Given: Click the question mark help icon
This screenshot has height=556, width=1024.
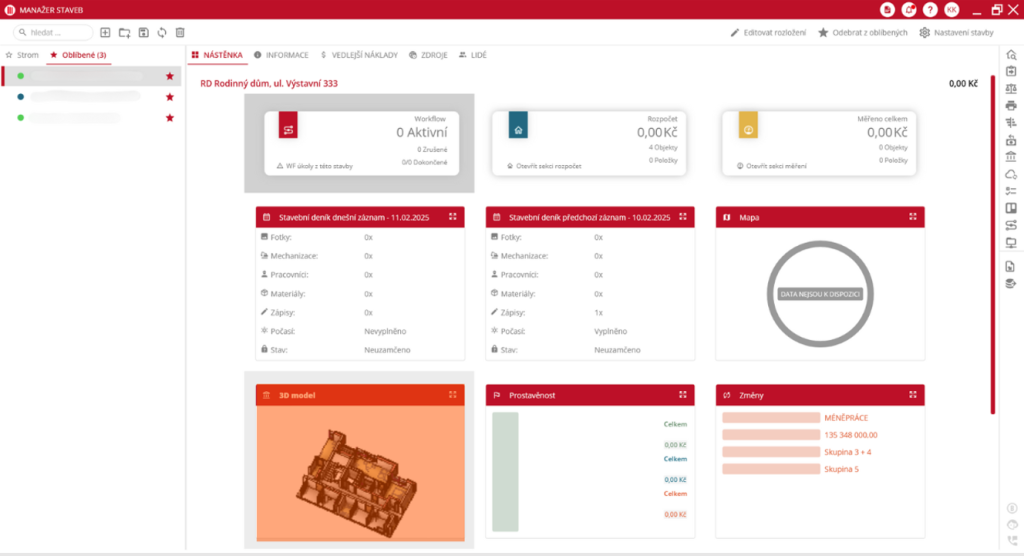Looking at the screenshot, I should 930,9.
